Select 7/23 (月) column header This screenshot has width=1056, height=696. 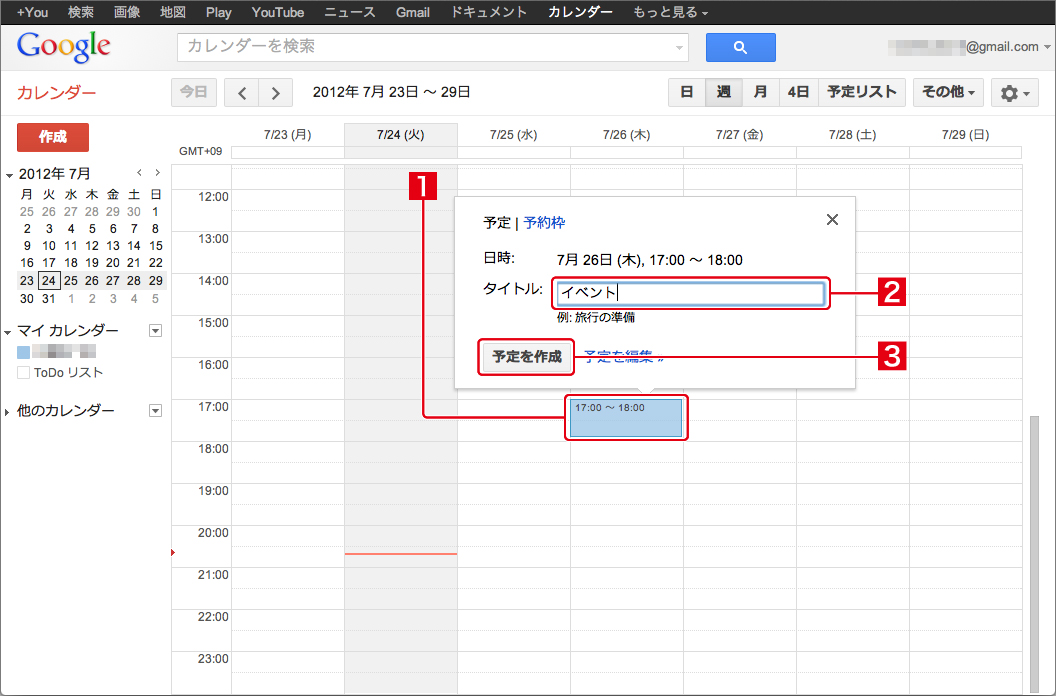[x=288, y=135]
